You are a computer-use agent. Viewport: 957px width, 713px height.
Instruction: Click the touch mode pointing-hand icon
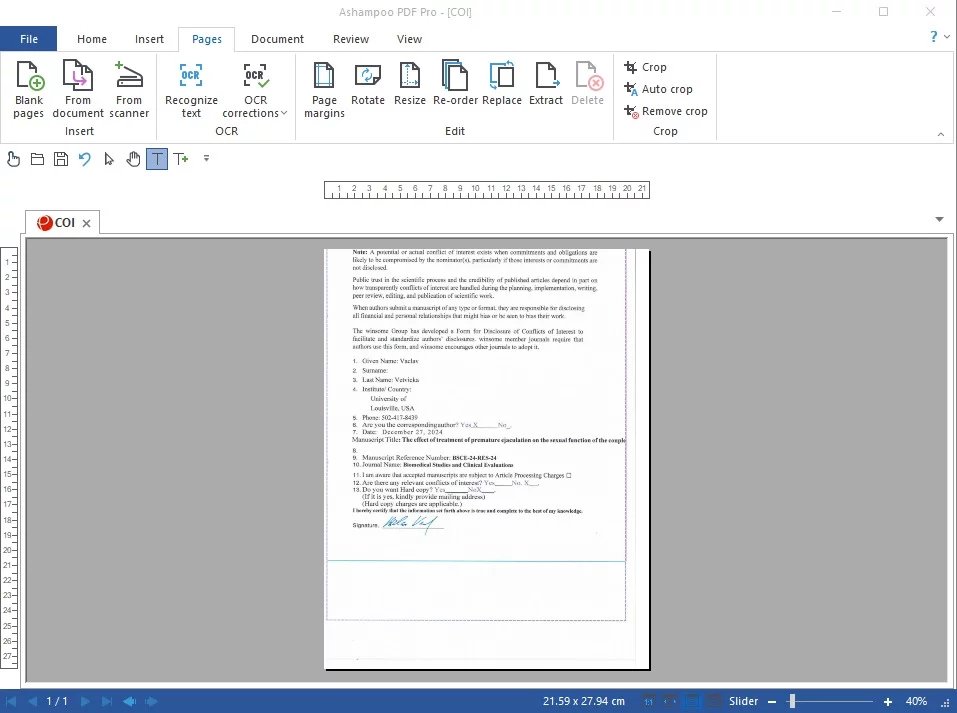click(x=13, y=159)
